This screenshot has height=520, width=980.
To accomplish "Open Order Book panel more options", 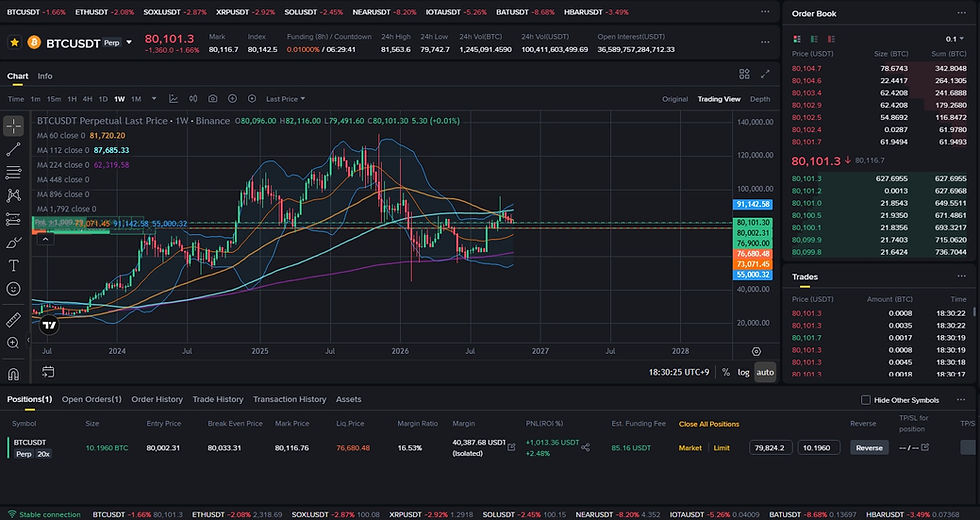I will coord(961,12).
